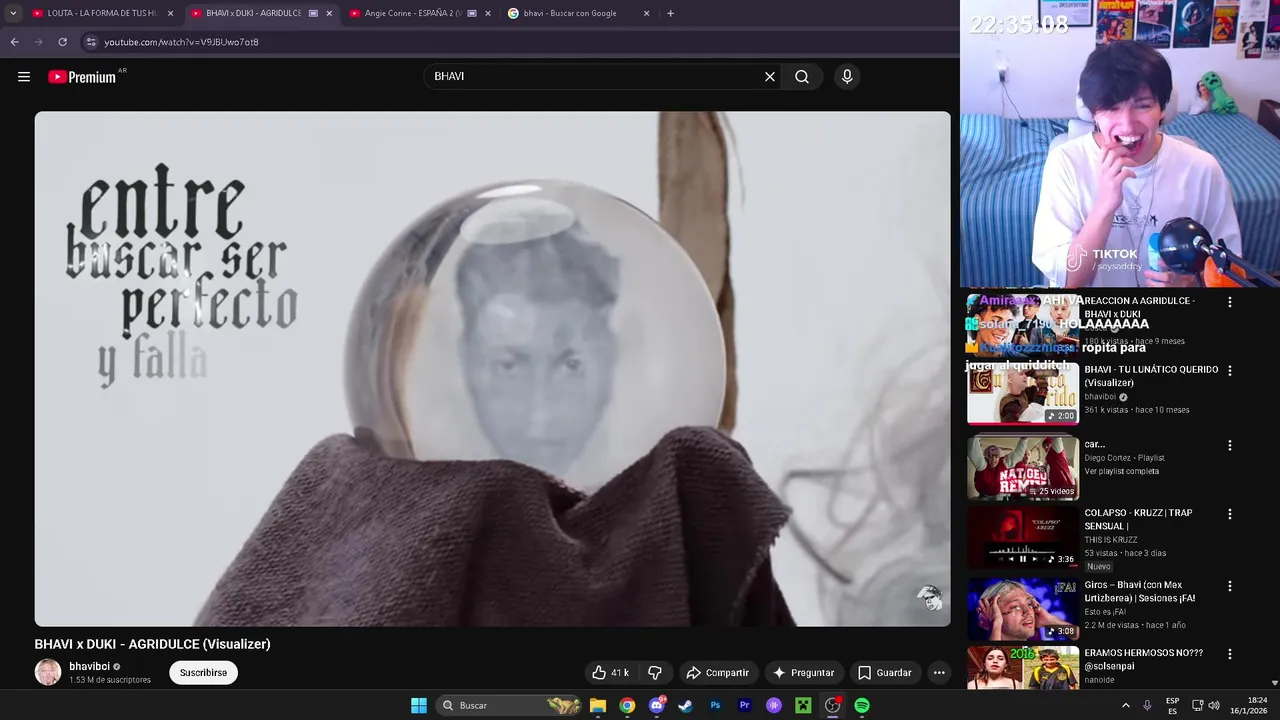The image size is (1280, 720).
Task: Open File Explorer from taskbar
Action: tap(597, 705)
